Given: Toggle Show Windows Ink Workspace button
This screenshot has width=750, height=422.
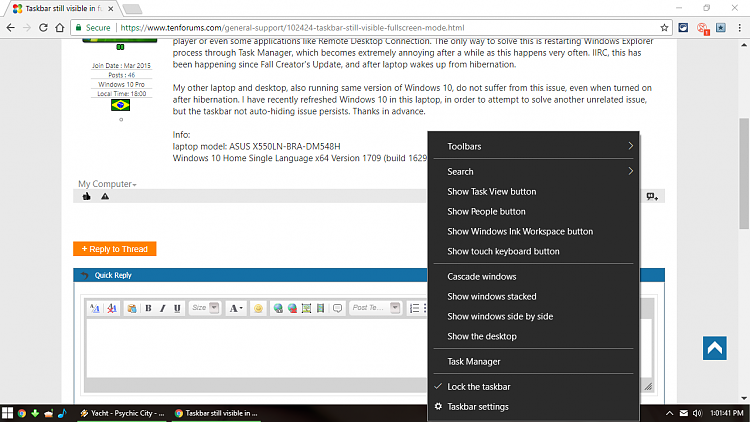Looking at the screenshot, I should pyautogui.click(x=533, y=232).
